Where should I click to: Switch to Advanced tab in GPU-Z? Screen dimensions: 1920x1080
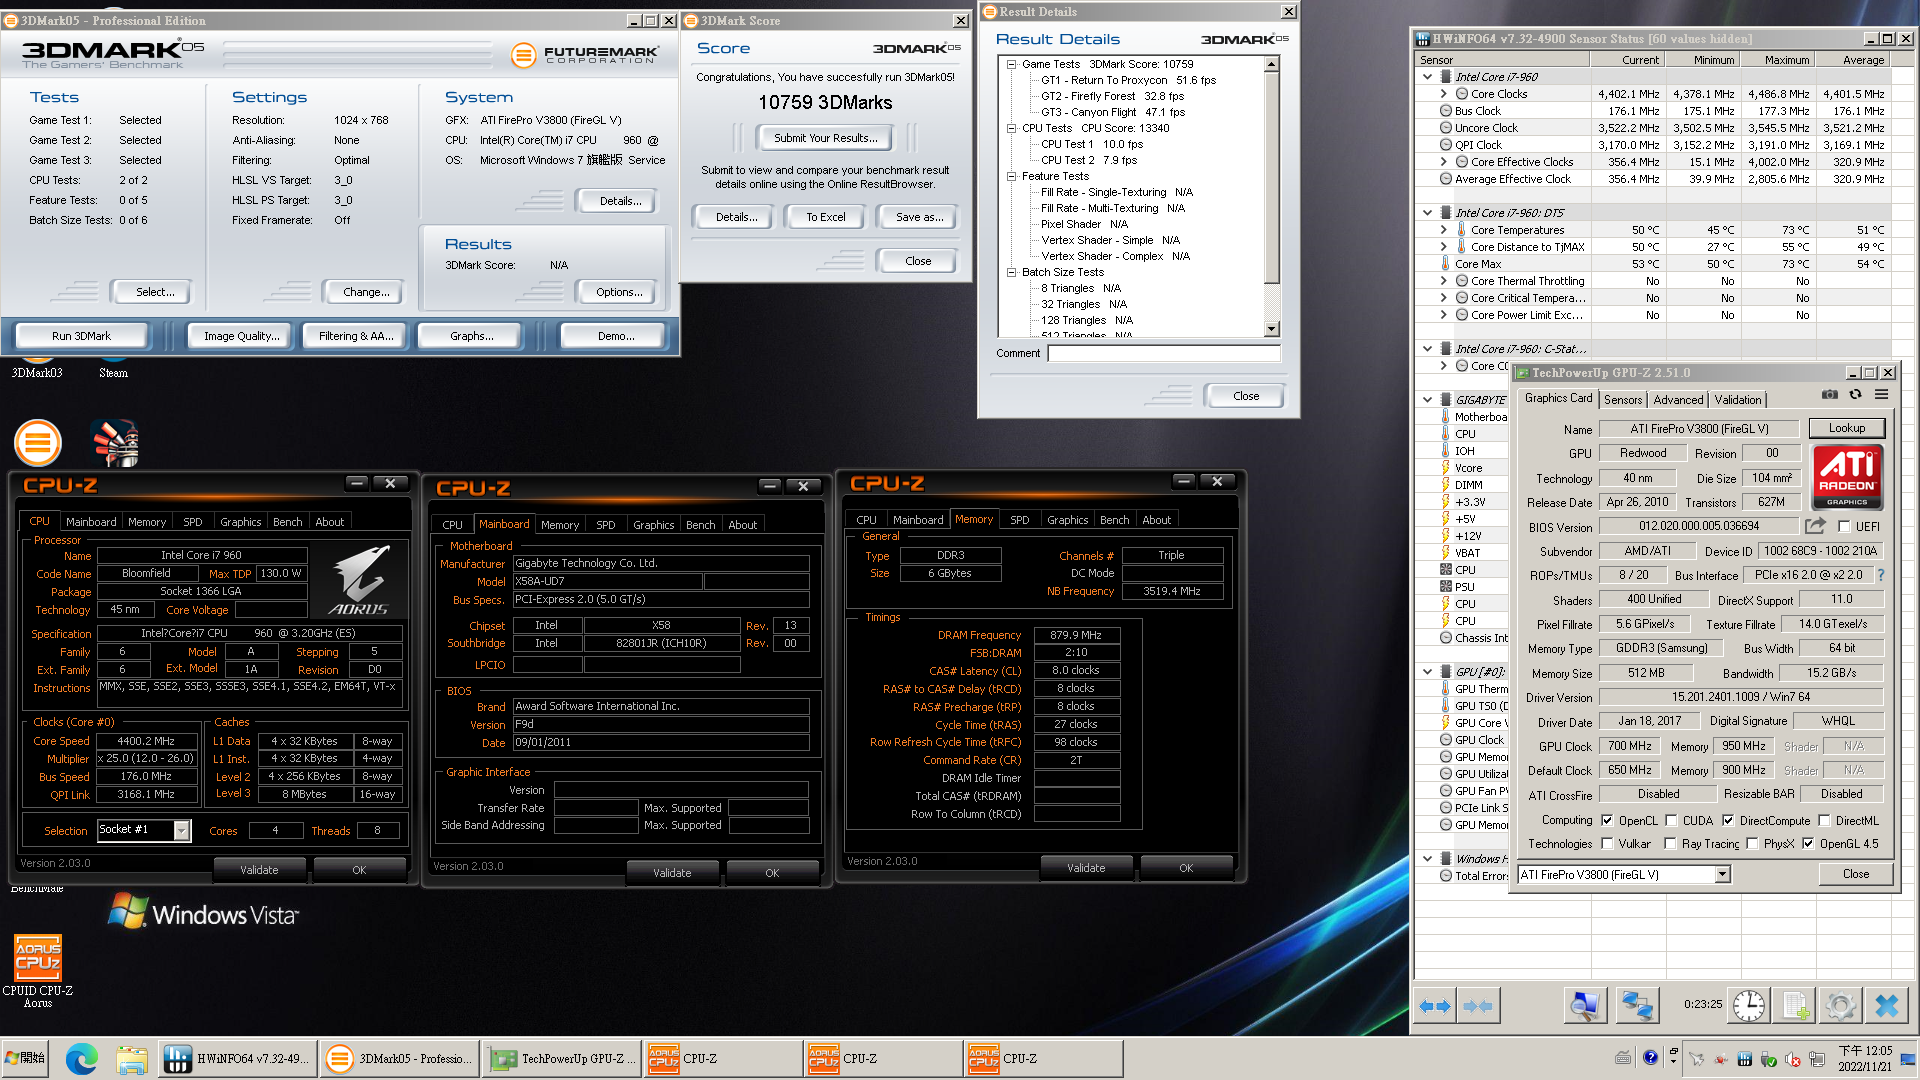pos(1678,399)
